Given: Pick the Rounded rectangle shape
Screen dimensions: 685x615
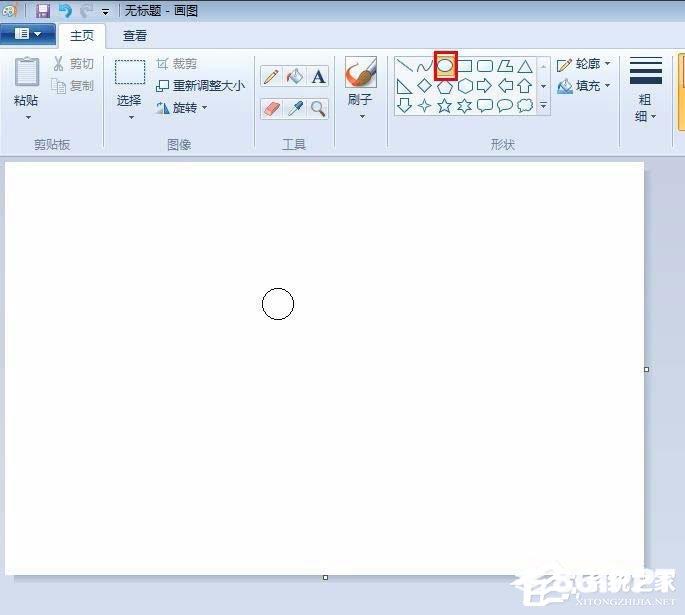Looking at the screenshot, I should (x=485, y=66).
